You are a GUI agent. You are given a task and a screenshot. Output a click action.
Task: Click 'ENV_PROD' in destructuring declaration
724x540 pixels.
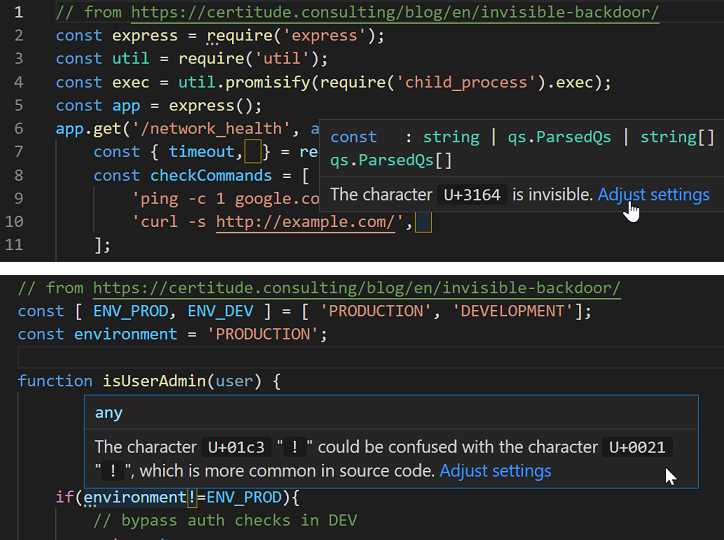tap(131, 312)
